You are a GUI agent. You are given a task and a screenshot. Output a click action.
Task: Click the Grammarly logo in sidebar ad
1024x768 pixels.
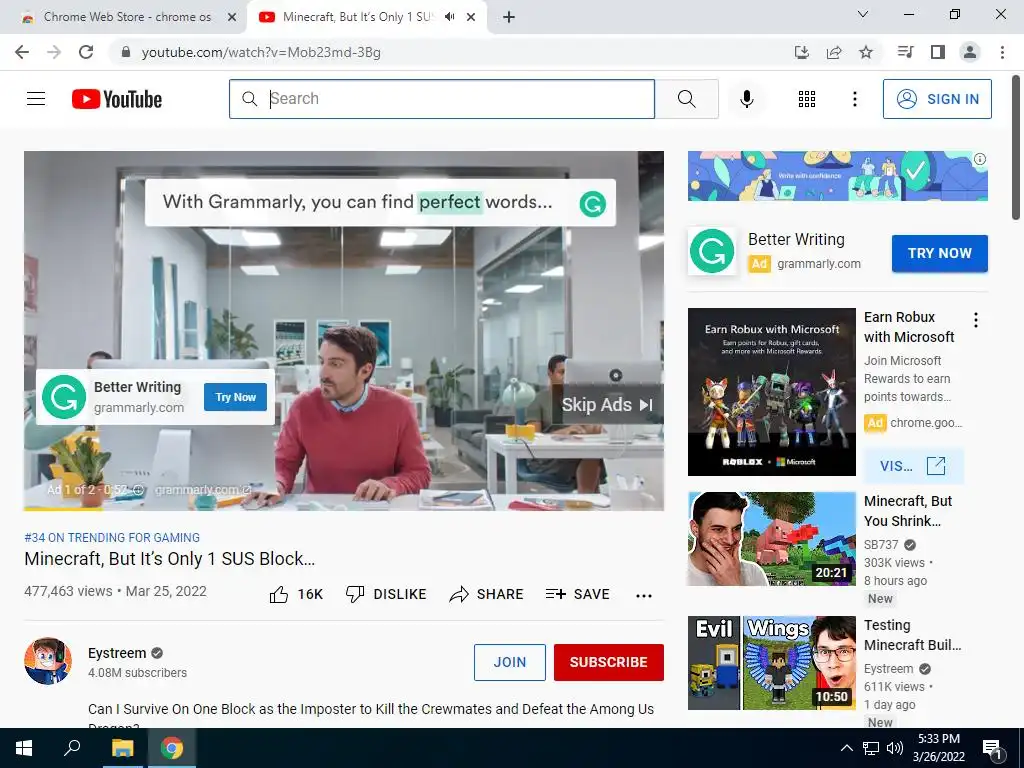[x=712, y=251]
